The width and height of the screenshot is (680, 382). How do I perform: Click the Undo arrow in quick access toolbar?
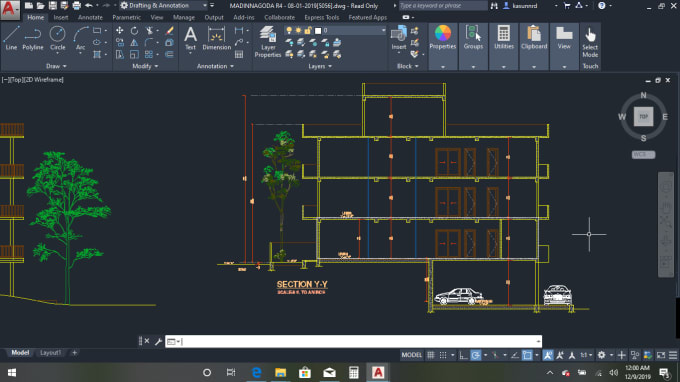89,6
